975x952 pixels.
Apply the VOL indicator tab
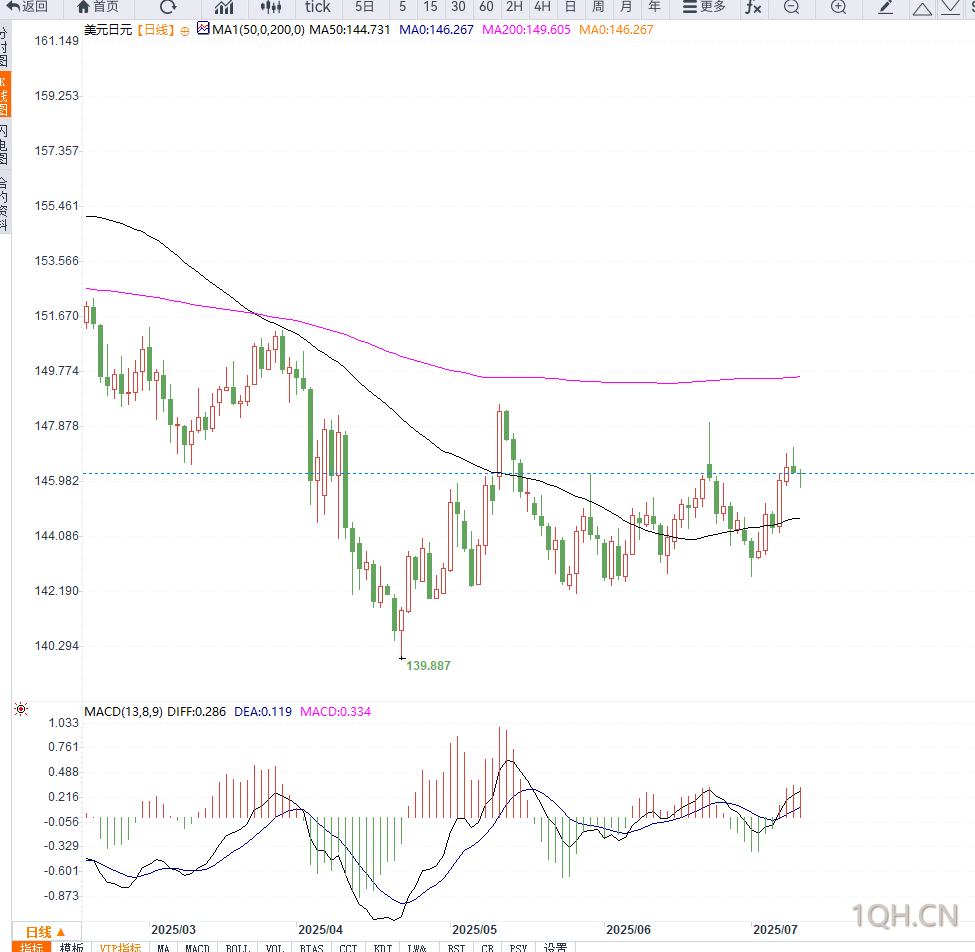[274, 947]
